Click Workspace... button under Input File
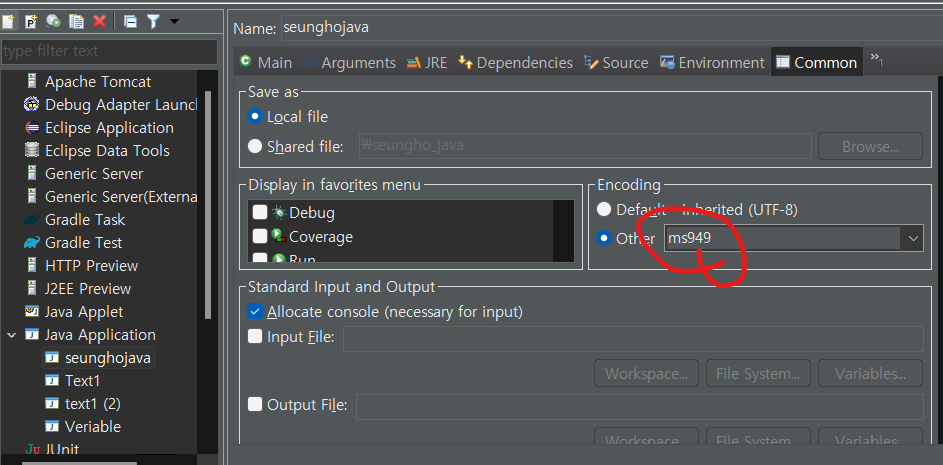Viewport: 943px width, 465px height. [647, 374]
